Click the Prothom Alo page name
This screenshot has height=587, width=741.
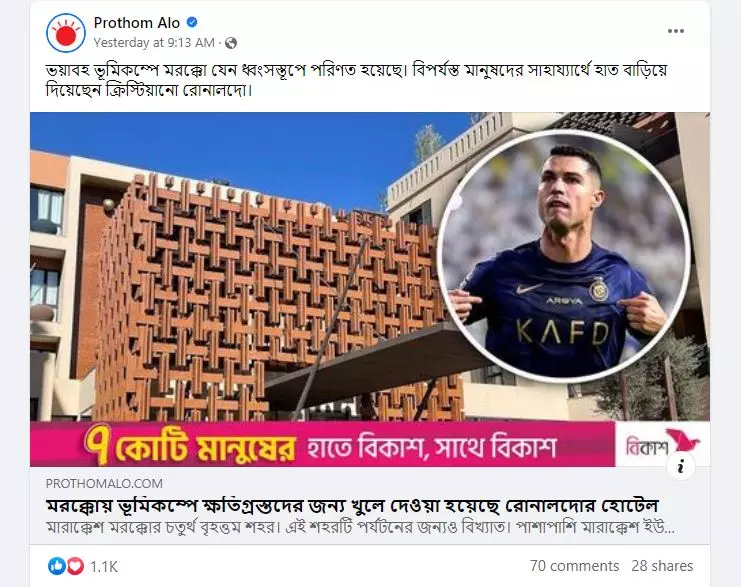(137, 23)
